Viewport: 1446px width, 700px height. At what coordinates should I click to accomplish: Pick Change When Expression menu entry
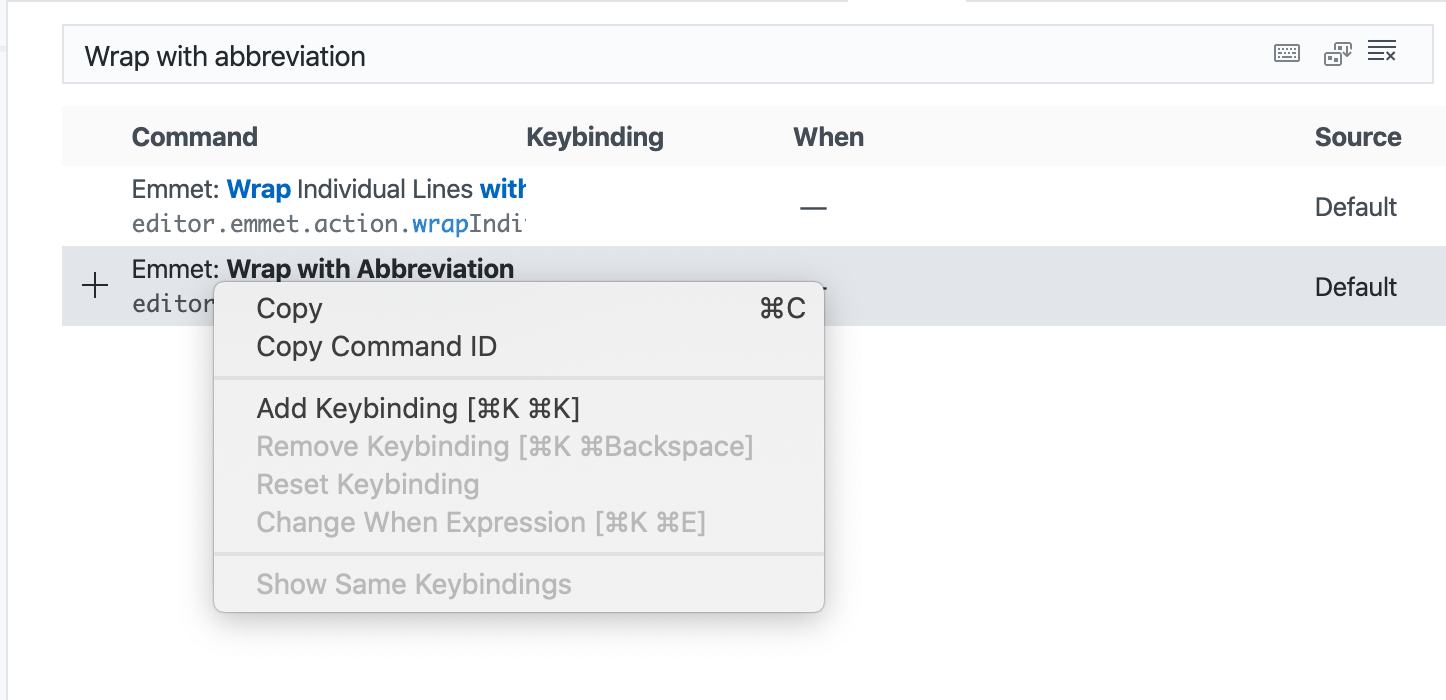point(480,523)
